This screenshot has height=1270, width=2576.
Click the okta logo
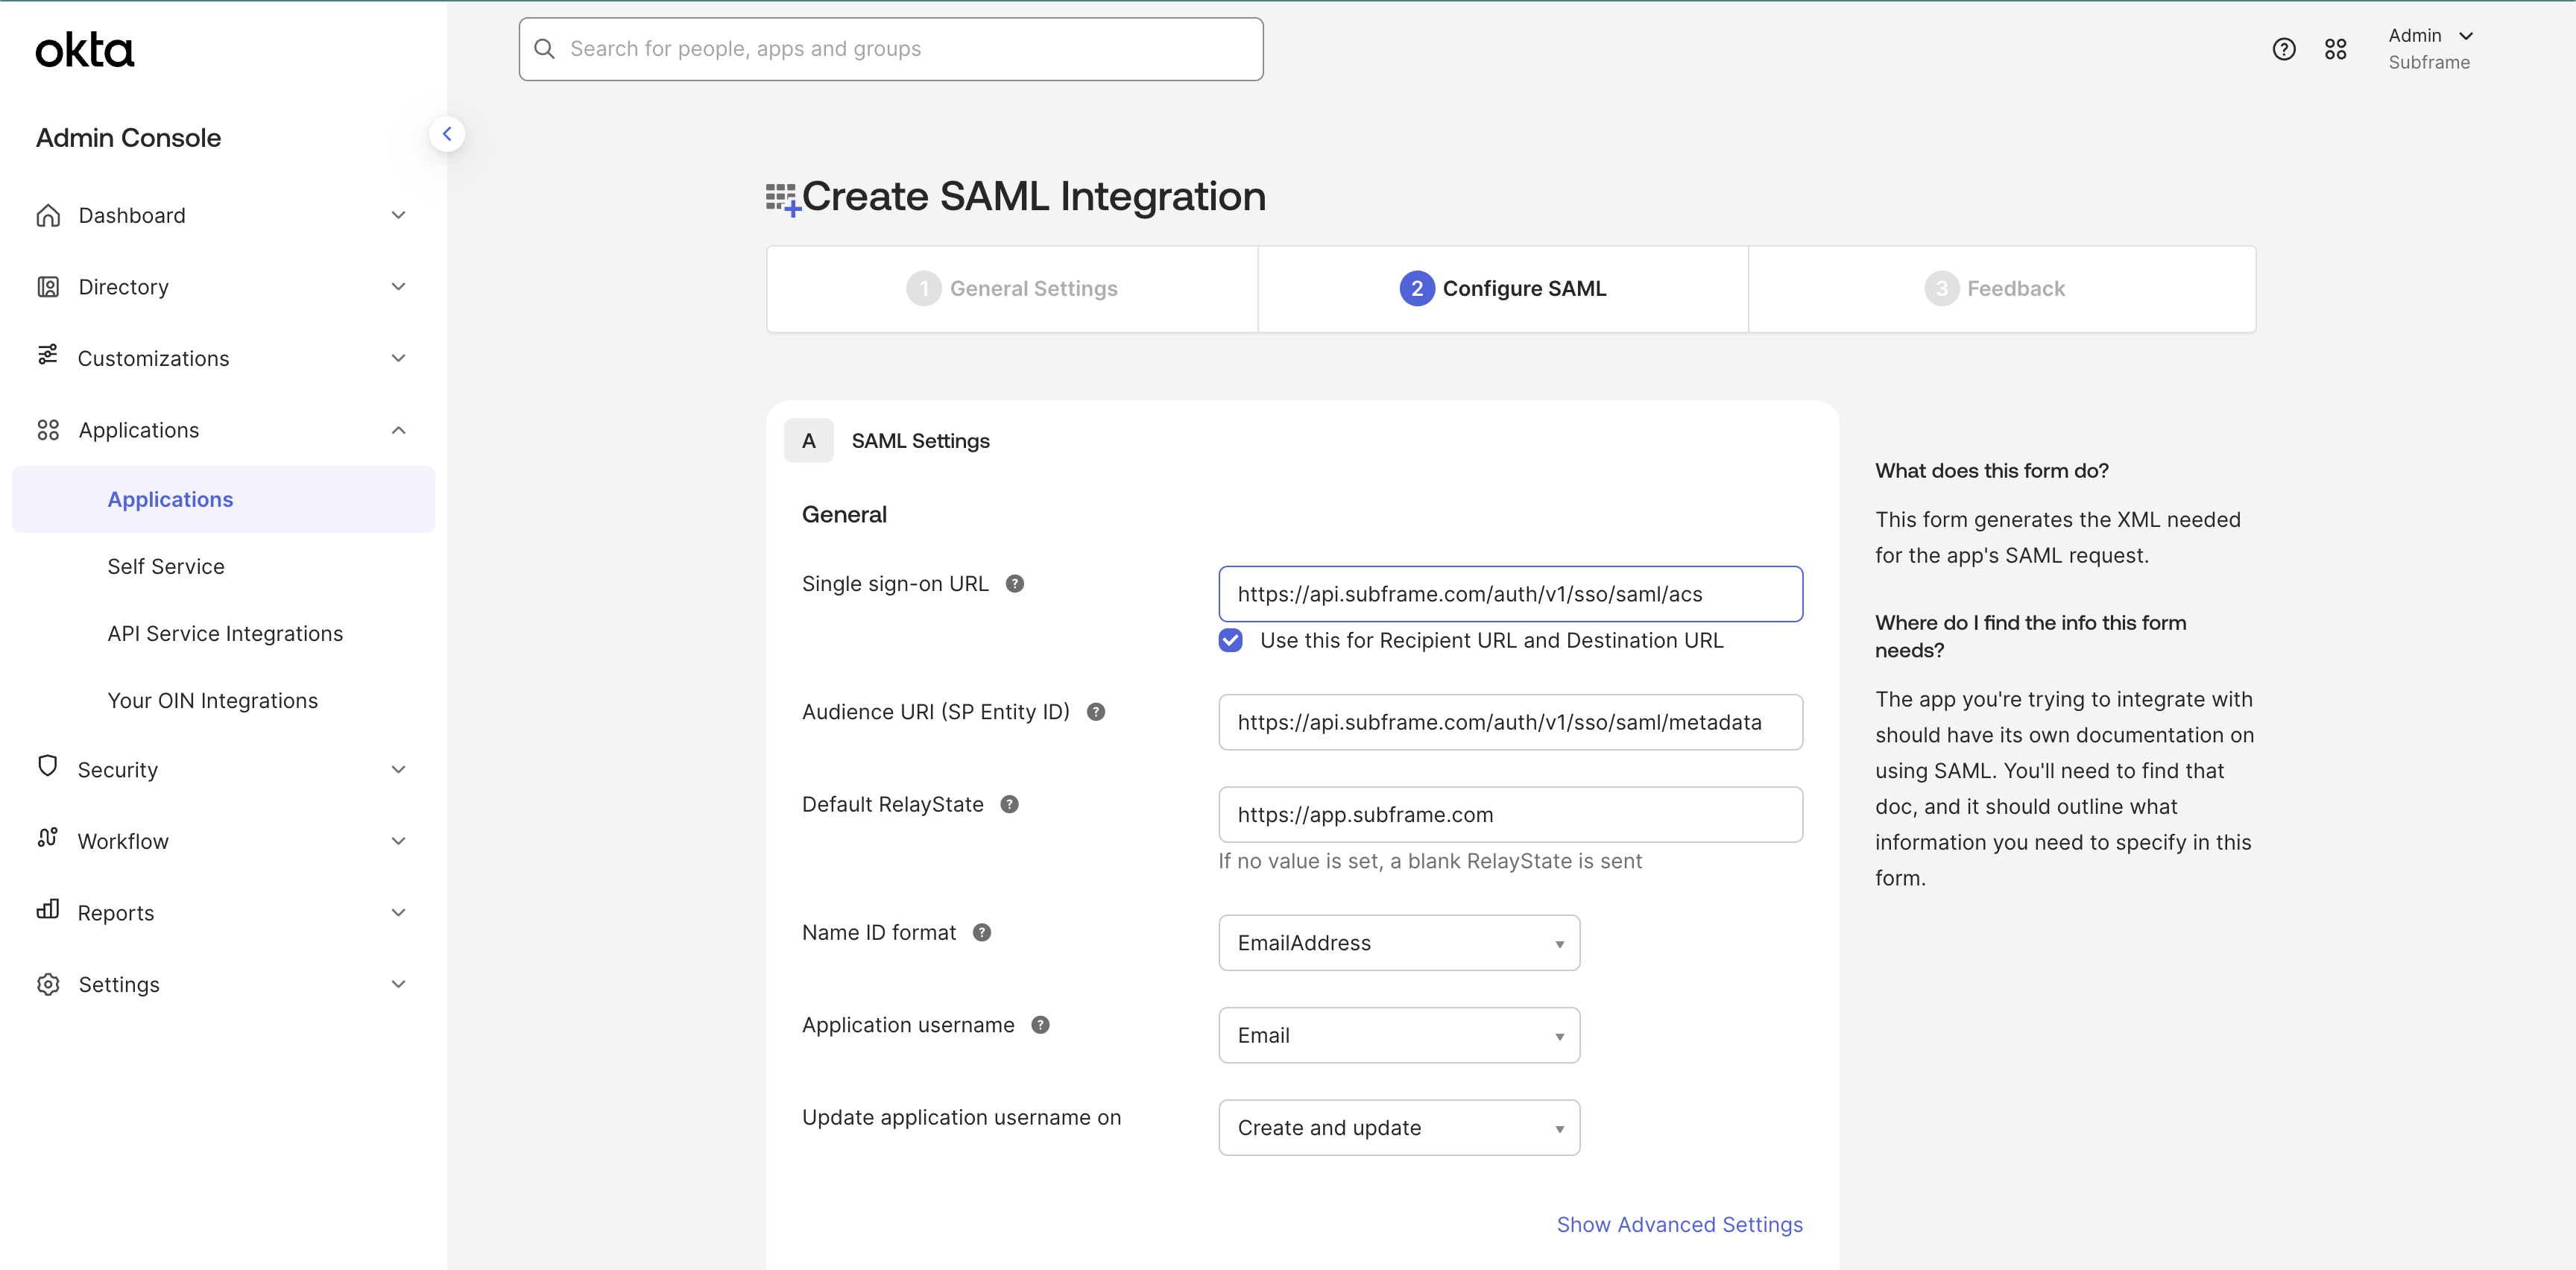pos(85,50)
